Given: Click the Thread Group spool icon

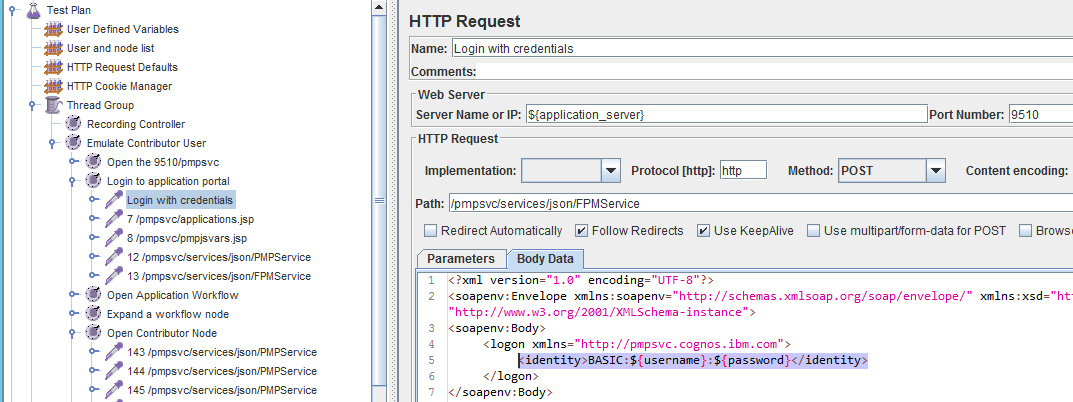Looking at the screenshot, I should [x=53, y=105].
